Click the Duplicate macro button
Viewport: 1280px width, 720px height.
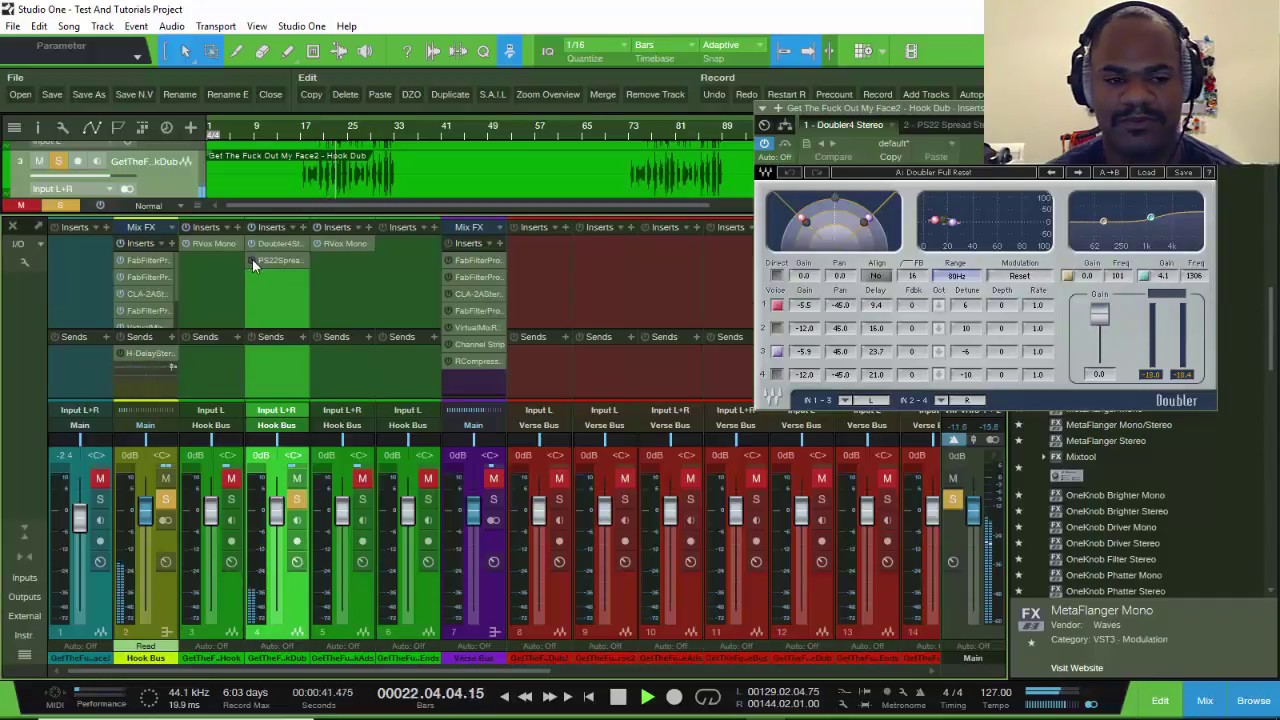tap(450, 94)
